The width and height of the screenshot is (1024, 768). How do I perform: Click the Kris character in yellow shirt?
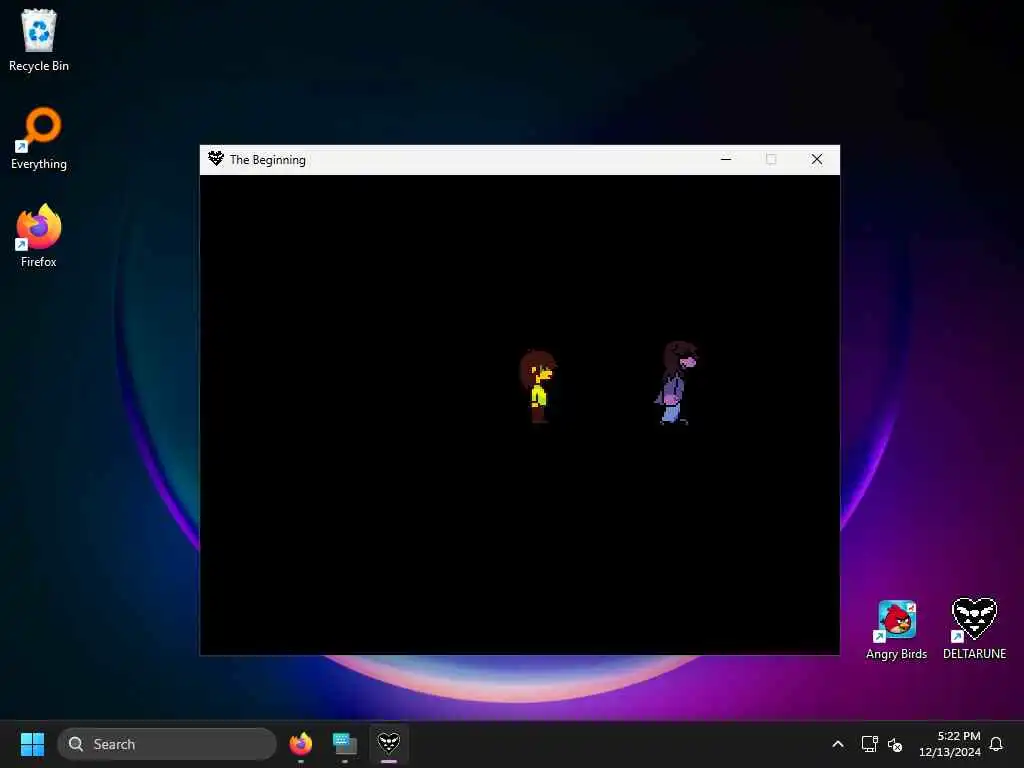pyautogui.click(x=537, y=387)
